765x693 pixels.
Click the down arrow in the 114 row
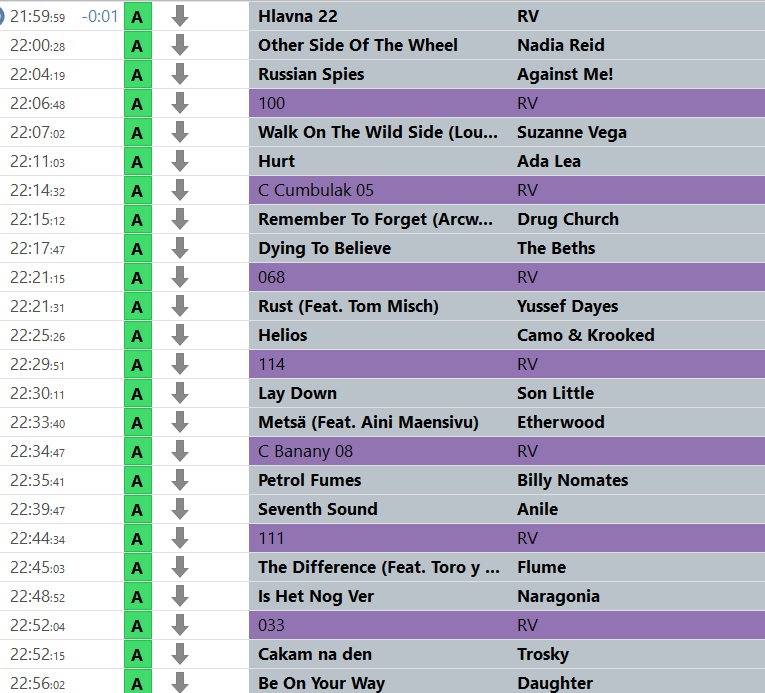pos(180,365)
